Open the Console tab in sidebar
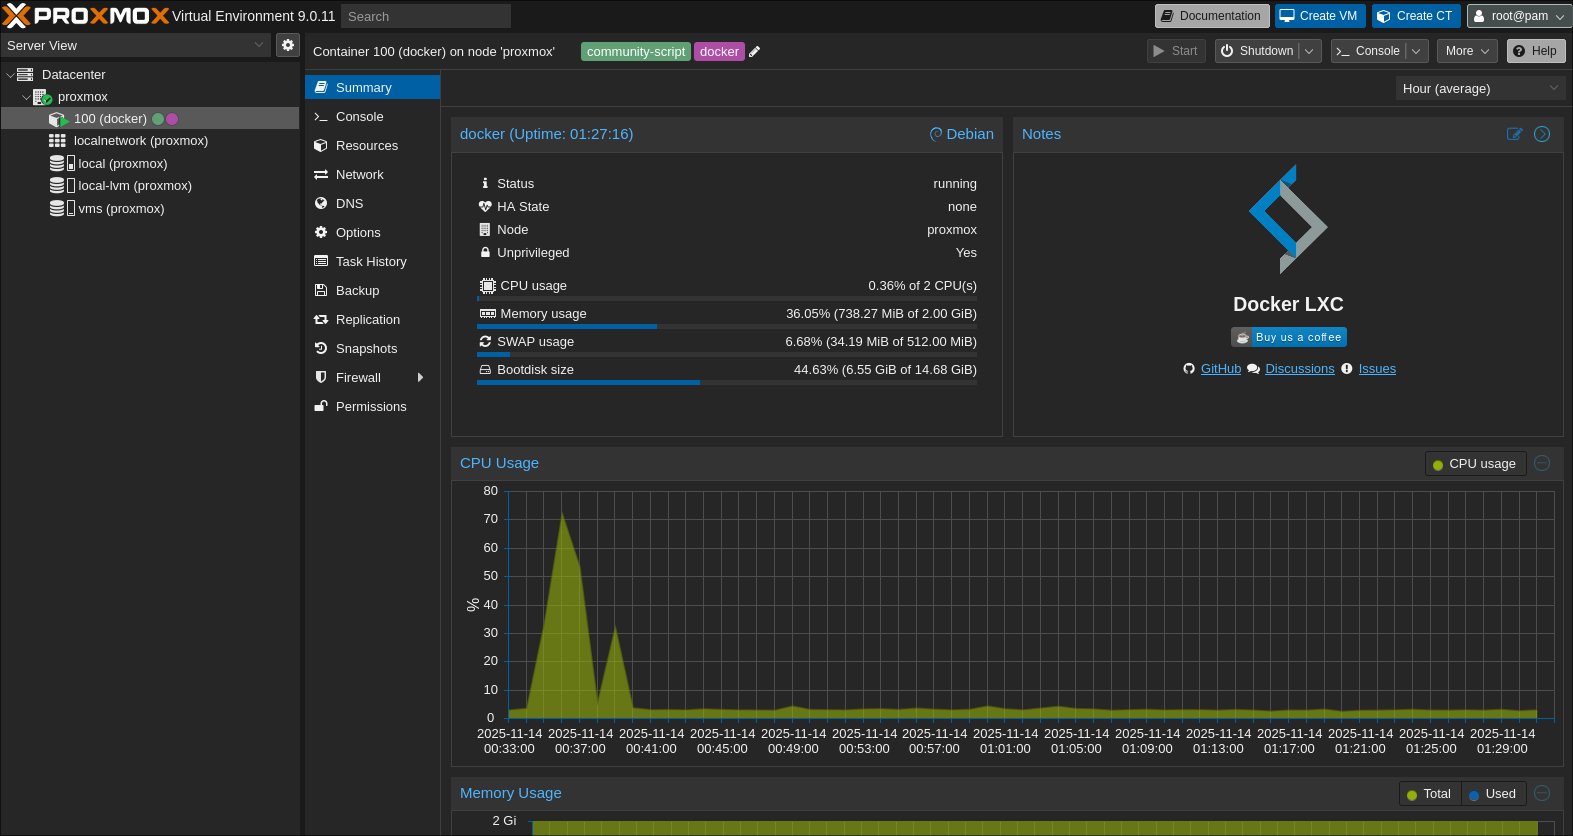 pos(372,117)
